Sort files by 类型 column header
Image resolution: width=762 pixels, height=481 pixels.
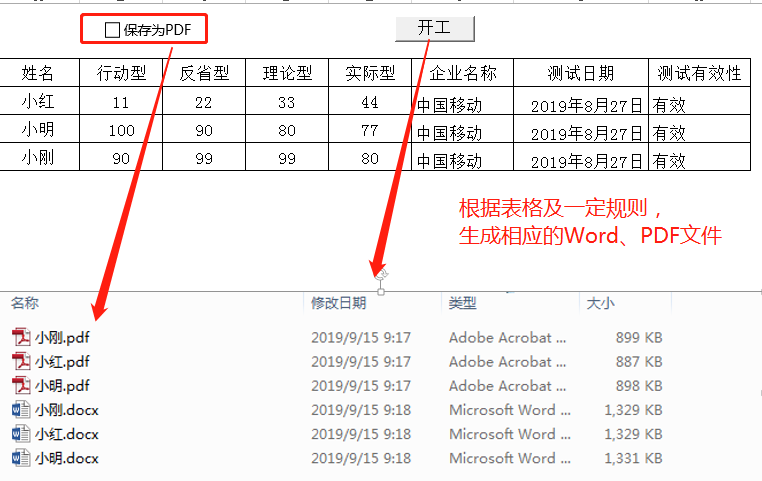462,303
